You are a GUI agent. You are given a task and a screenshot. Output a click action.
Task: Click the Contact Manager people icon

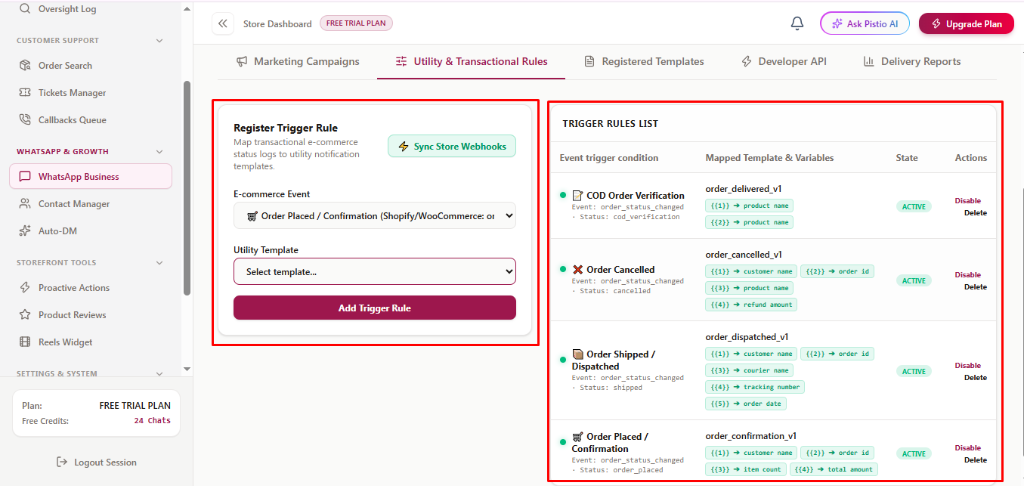25,204
